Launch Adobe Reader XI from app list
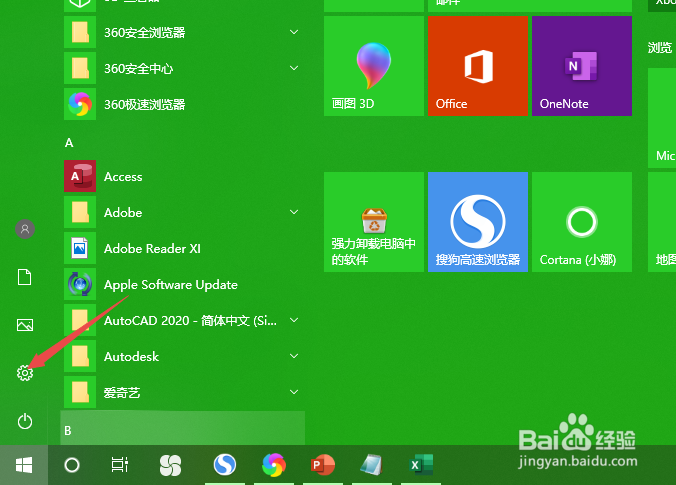 click(x=184, y=248)
